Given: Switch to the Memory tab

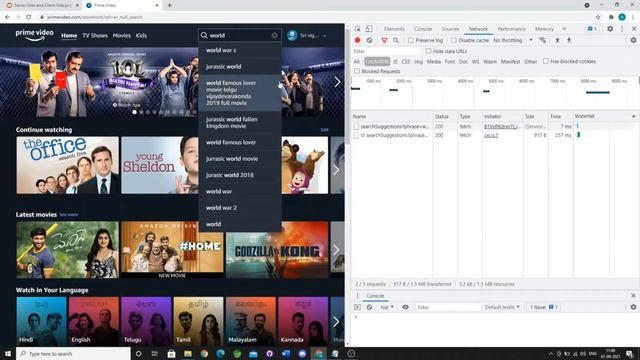Looking at the screenshot, I should click(x=544, y=29).
